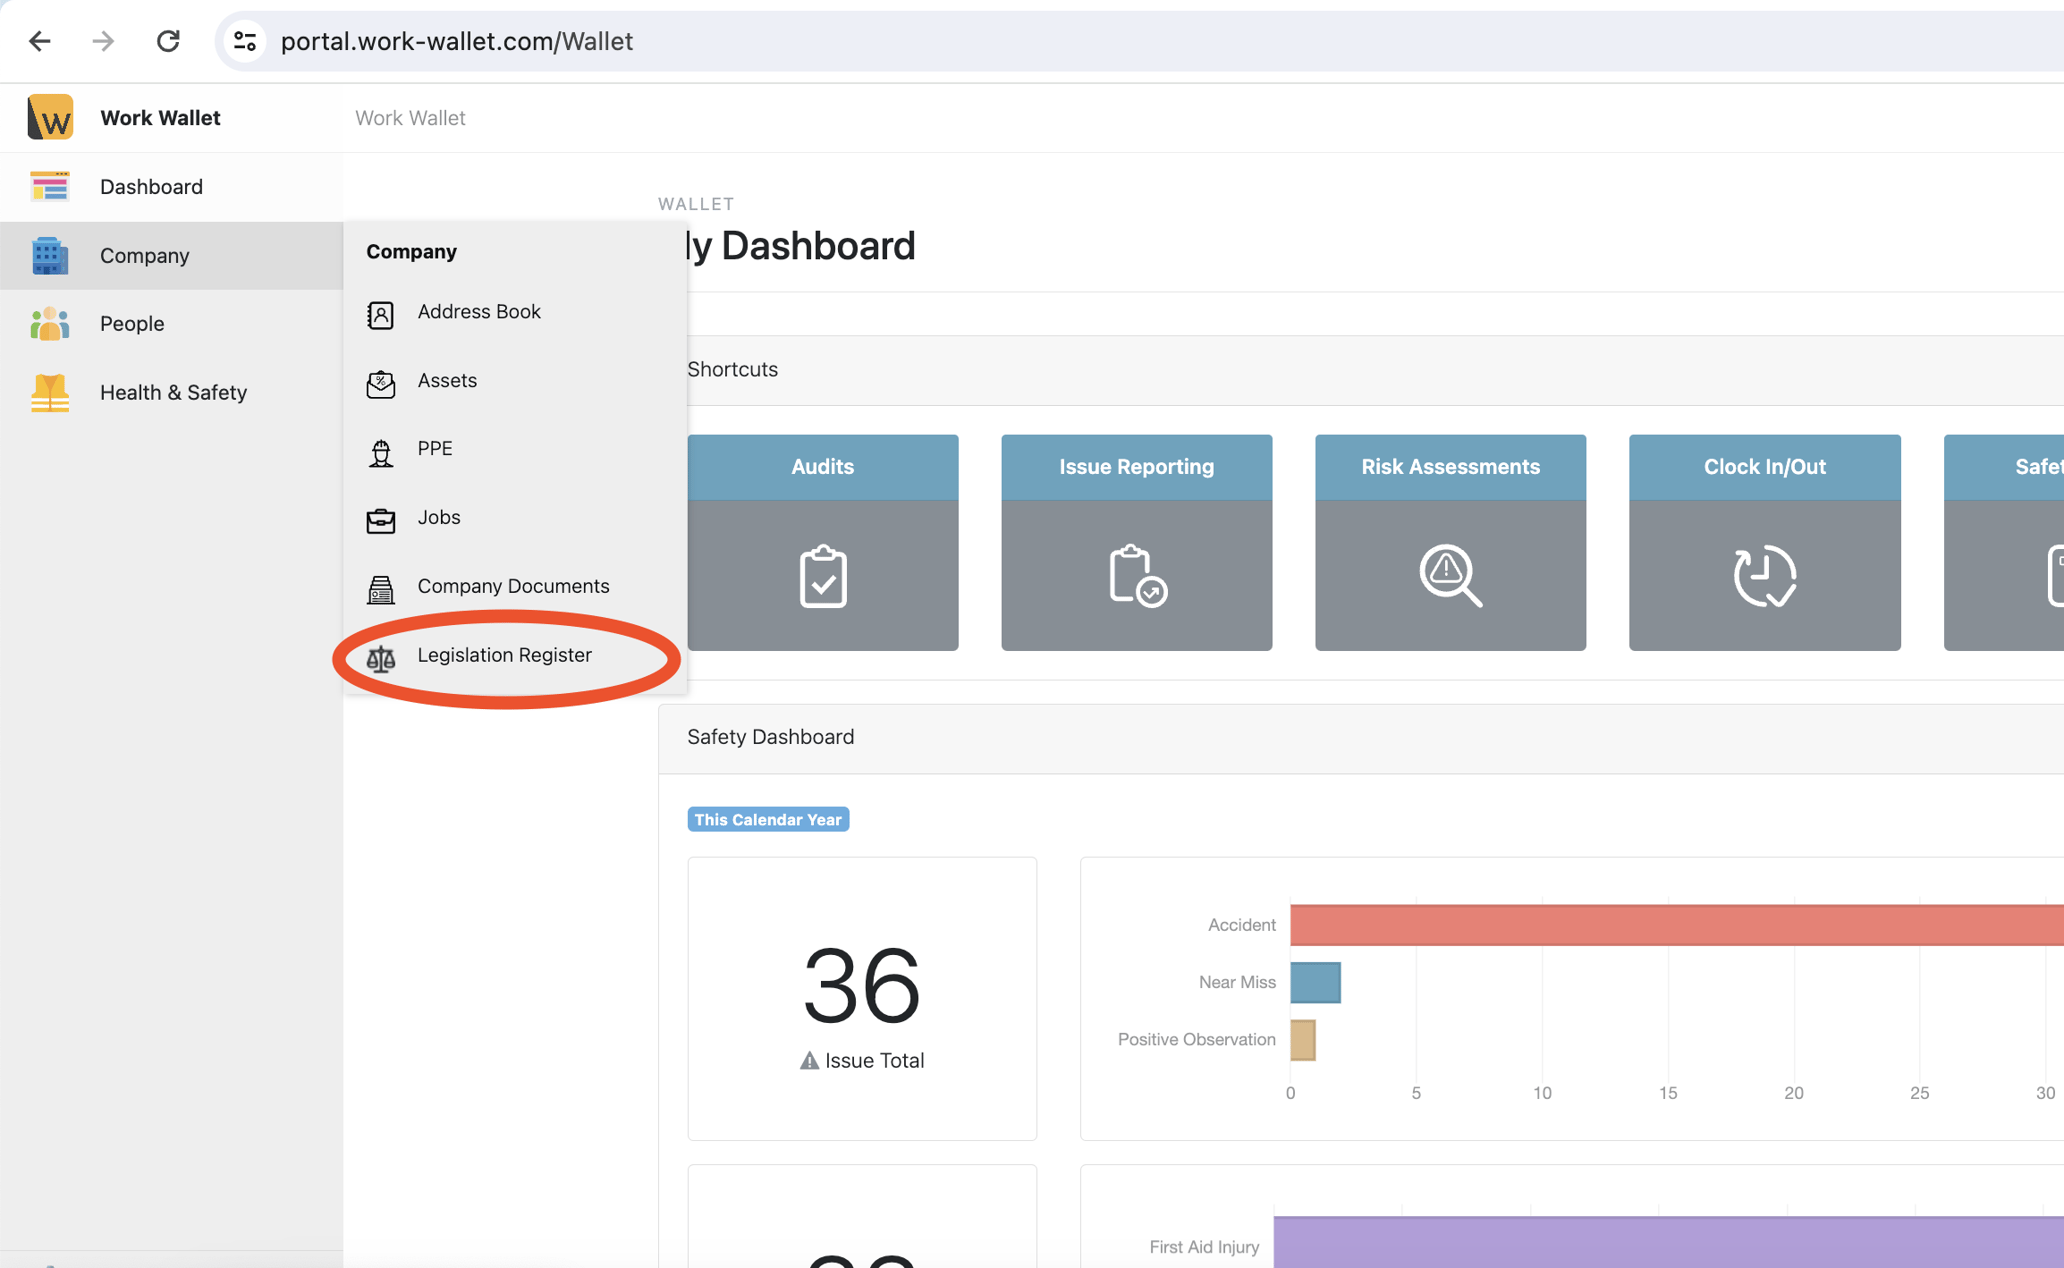Open Address Book from Company menu

478,312
